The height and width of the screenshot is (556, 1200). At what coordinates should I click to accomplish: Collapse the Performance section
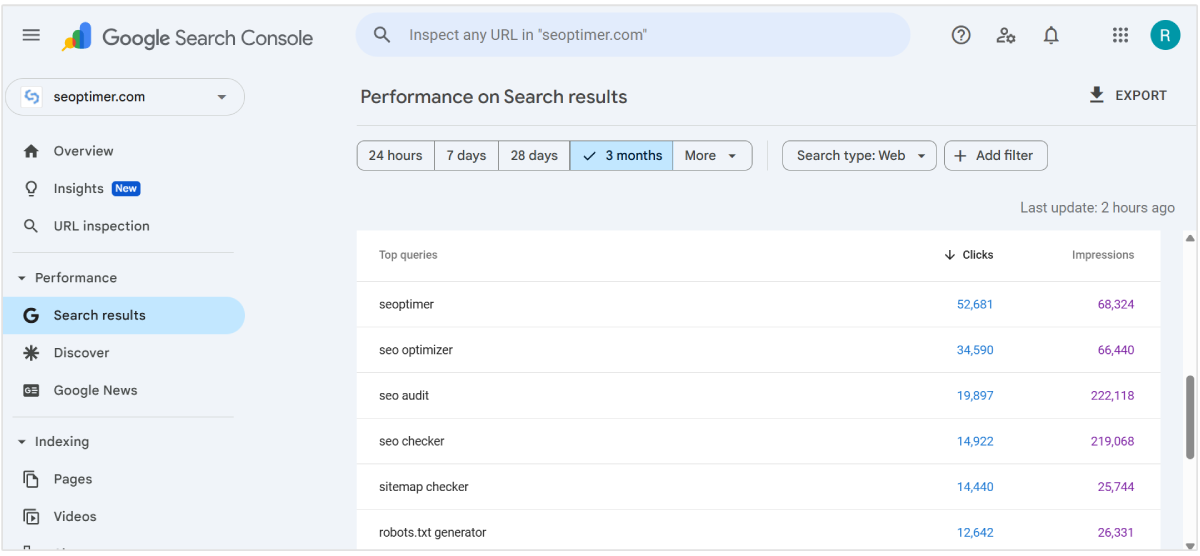(x=22, y=278)
